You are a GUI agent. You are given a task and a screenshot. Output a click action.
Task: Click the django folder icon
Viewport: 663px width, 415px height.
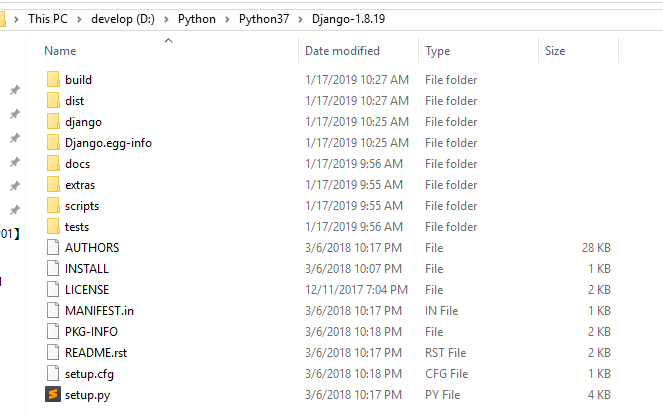pos(53,121)
